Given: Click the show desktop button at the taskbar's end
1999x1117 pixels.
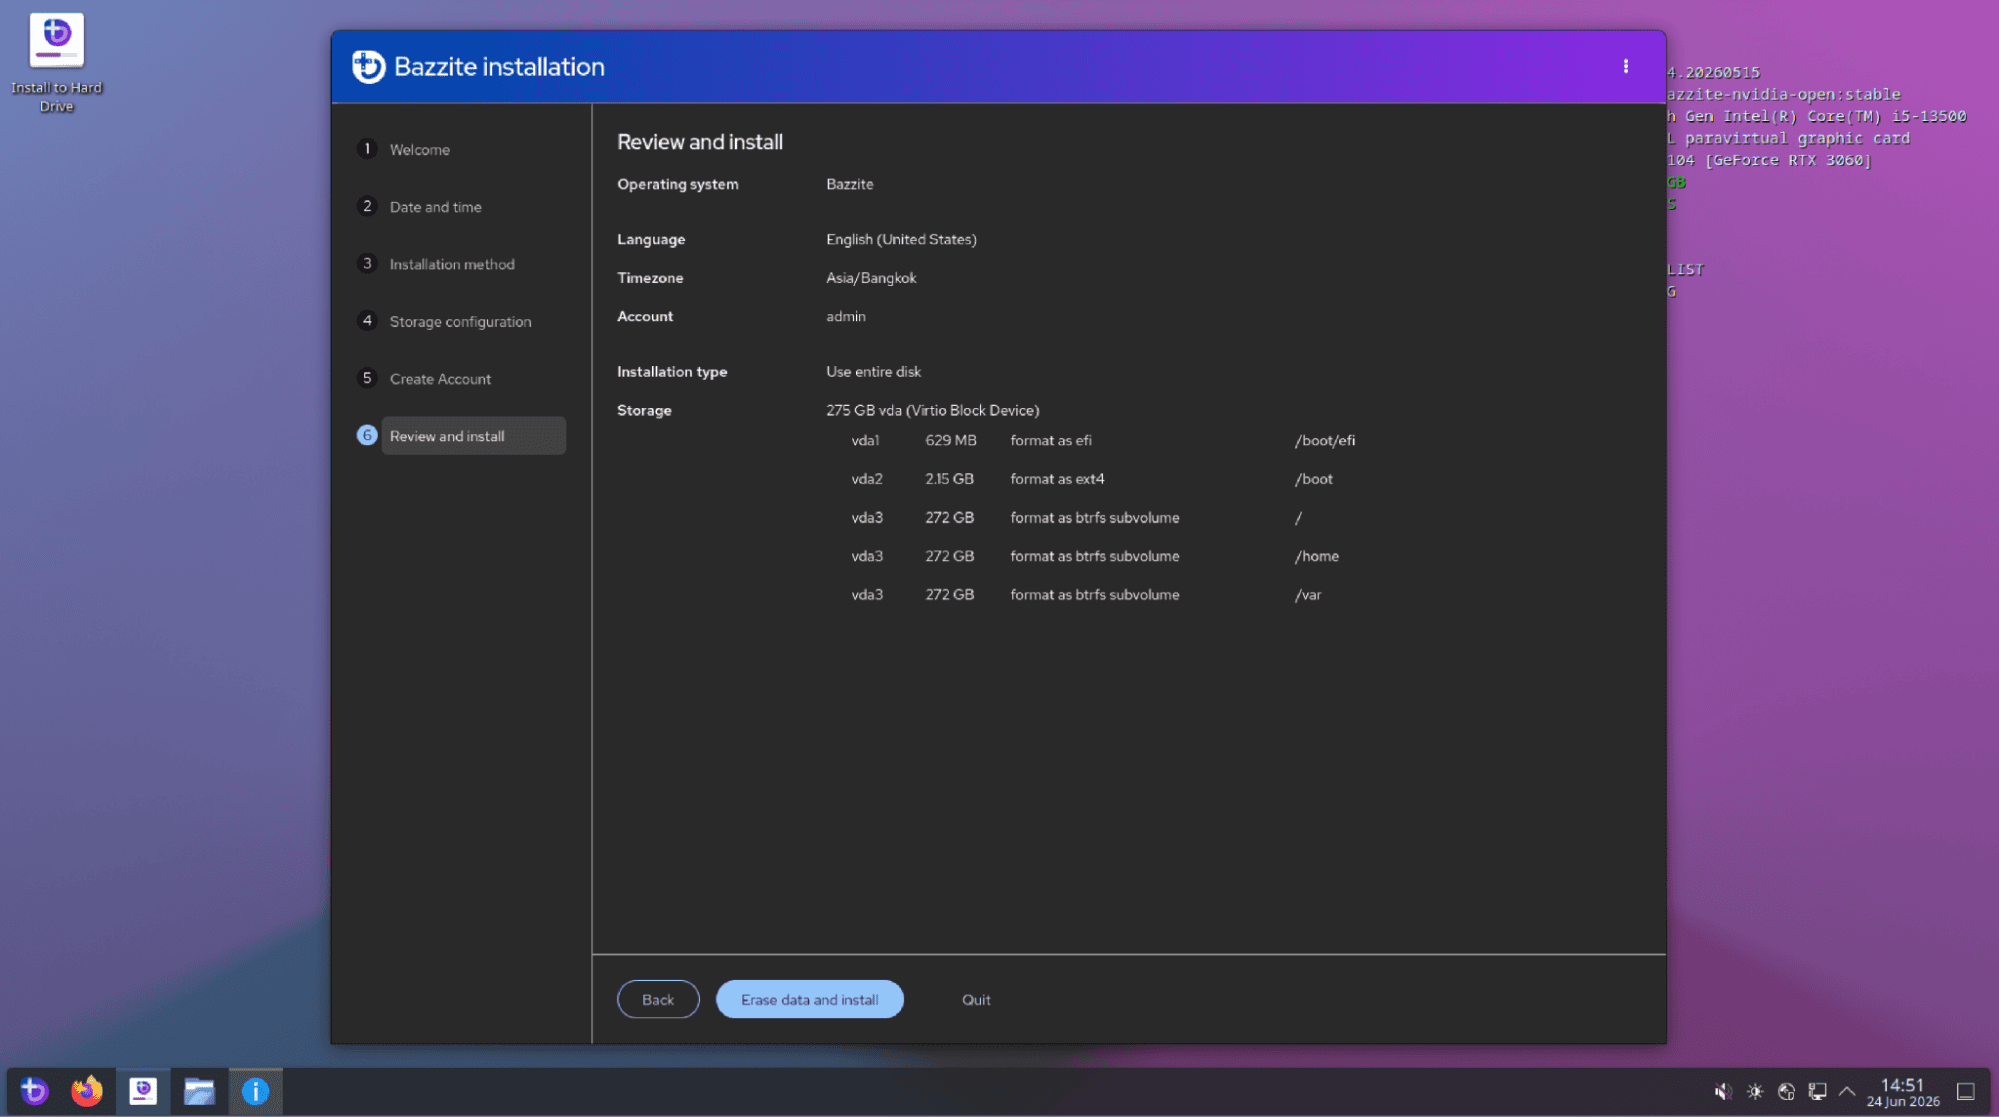Looking at the screenshot, I should 1966,1091.
